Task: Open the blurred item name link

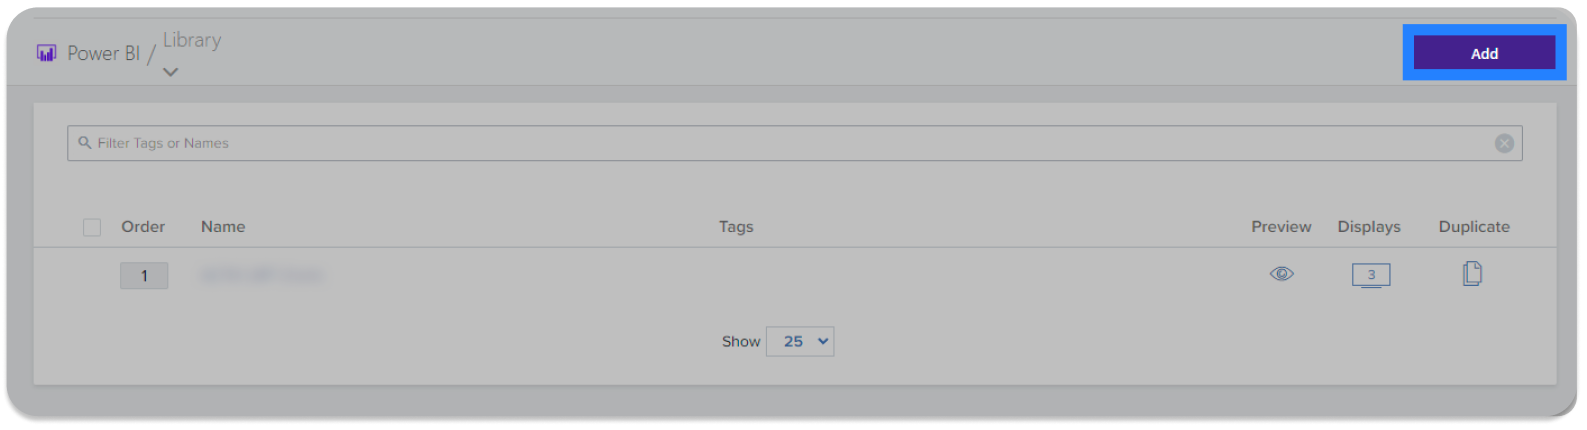Action: click(x=261, y=275)
